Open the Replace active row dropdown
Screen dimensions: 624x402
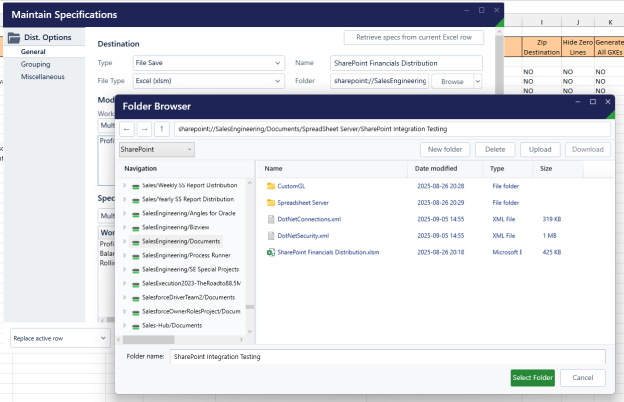pyautogui.click(x=58, y=338)
